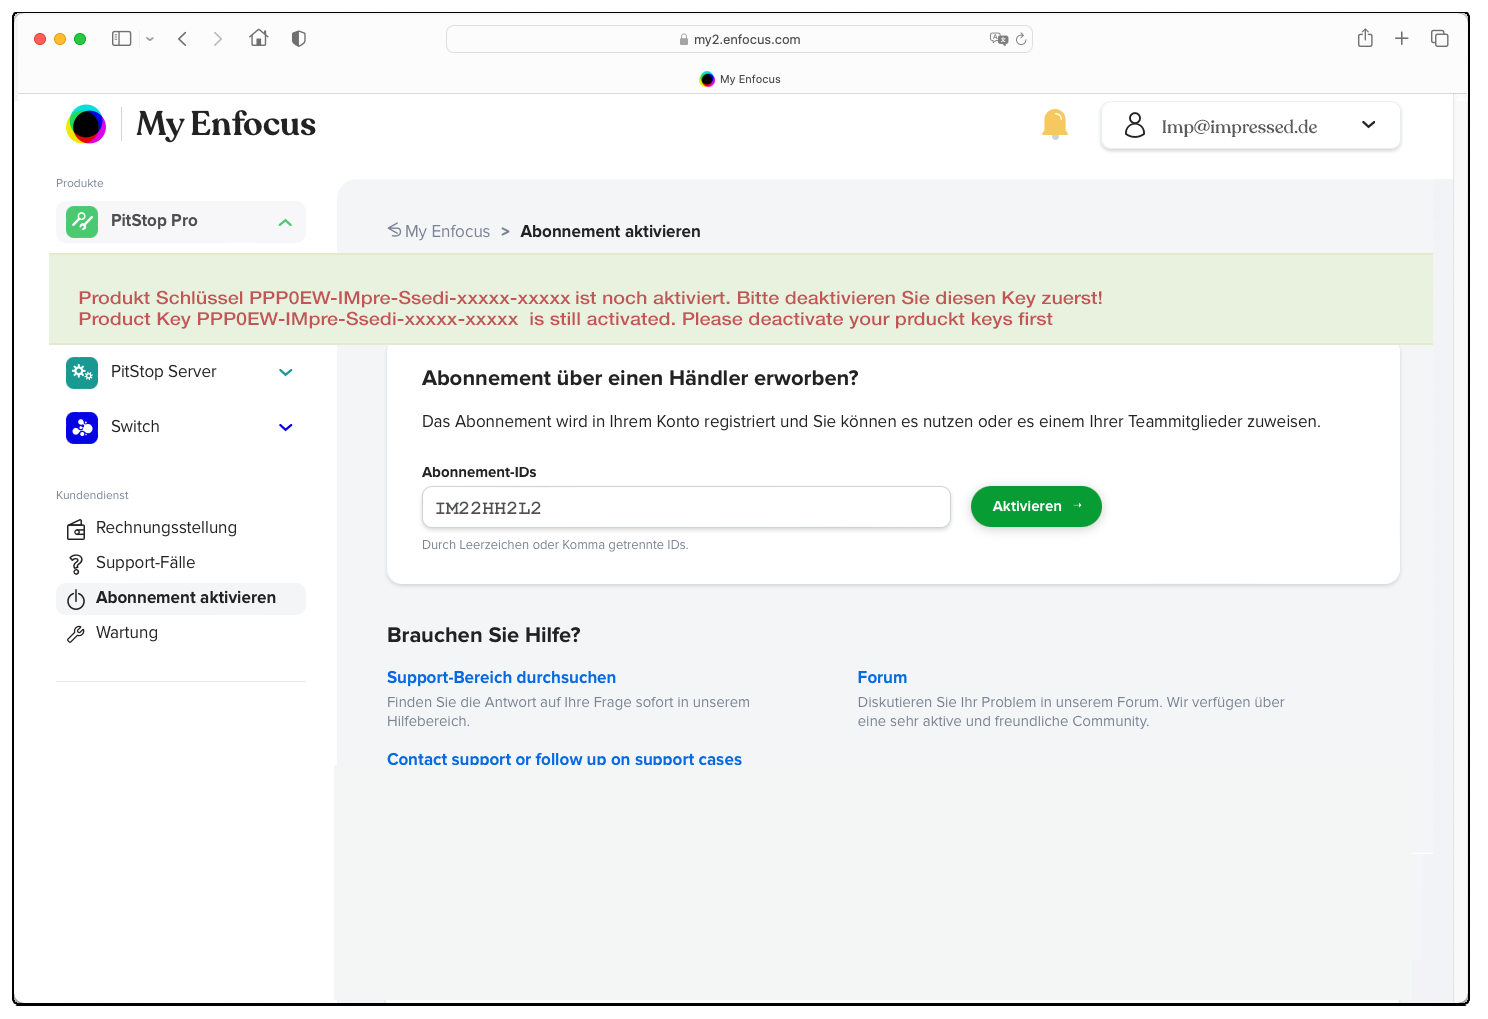
Task: Click the PitStop Pro icon
Action: 82,221
